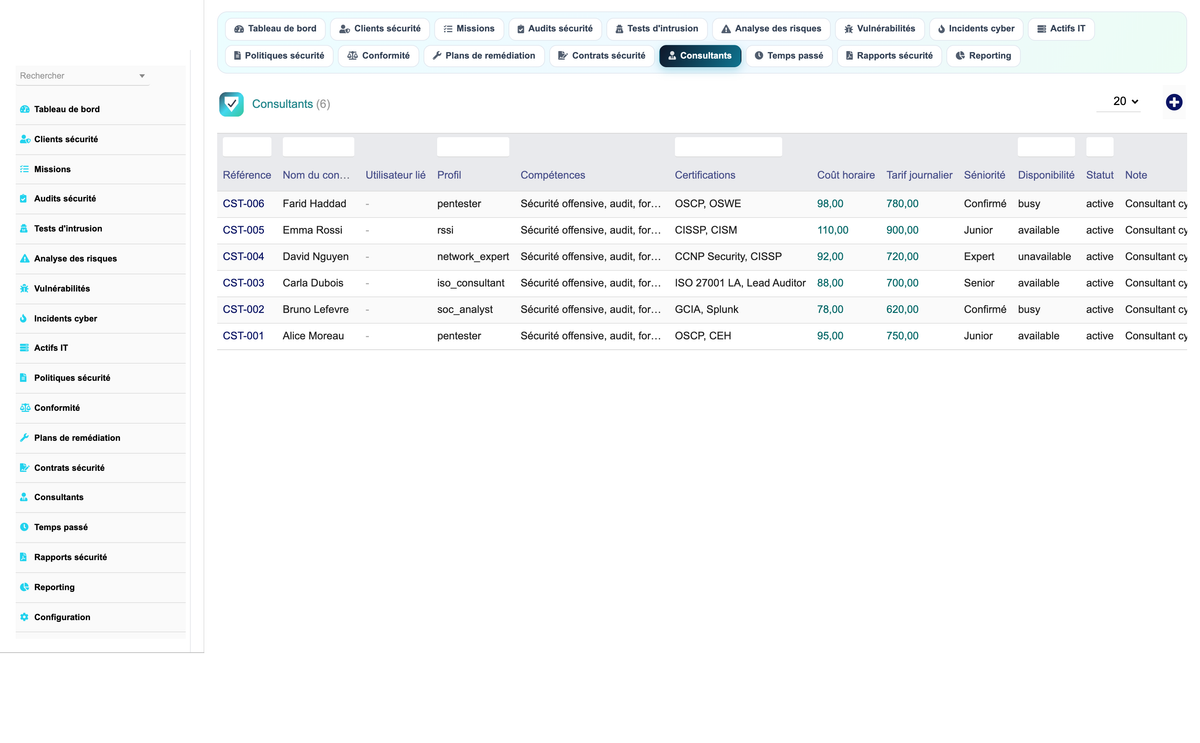Click the blue plus icon to add a consultant
This screenshot has height=743, width=1200.
[x=1174, y=102]
